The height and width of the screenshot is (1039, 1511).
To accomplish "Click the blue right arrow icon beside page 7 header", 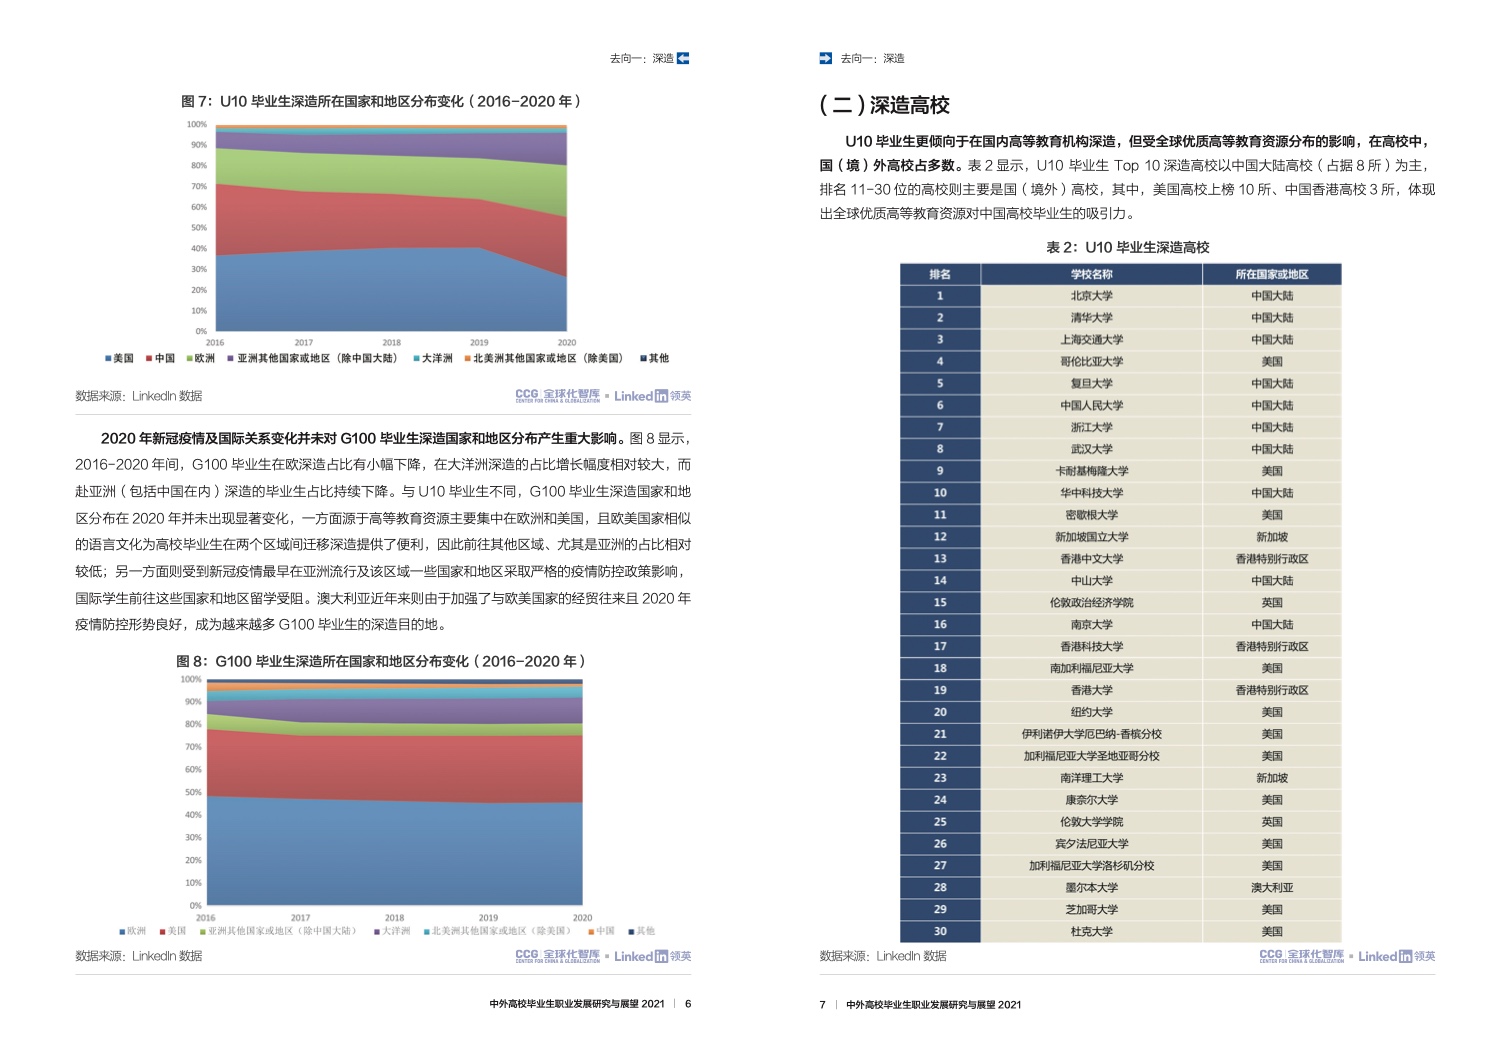I will (825, 58).
